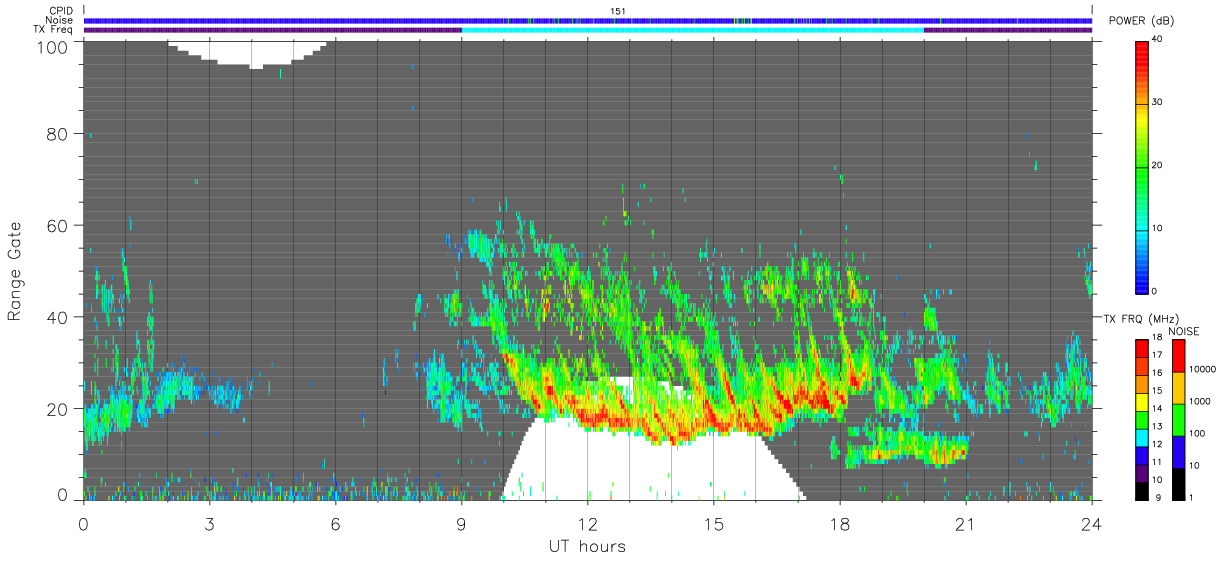Click the 10000 label in NOISE legend
1228x567 pixels.
pos(1205,368)
